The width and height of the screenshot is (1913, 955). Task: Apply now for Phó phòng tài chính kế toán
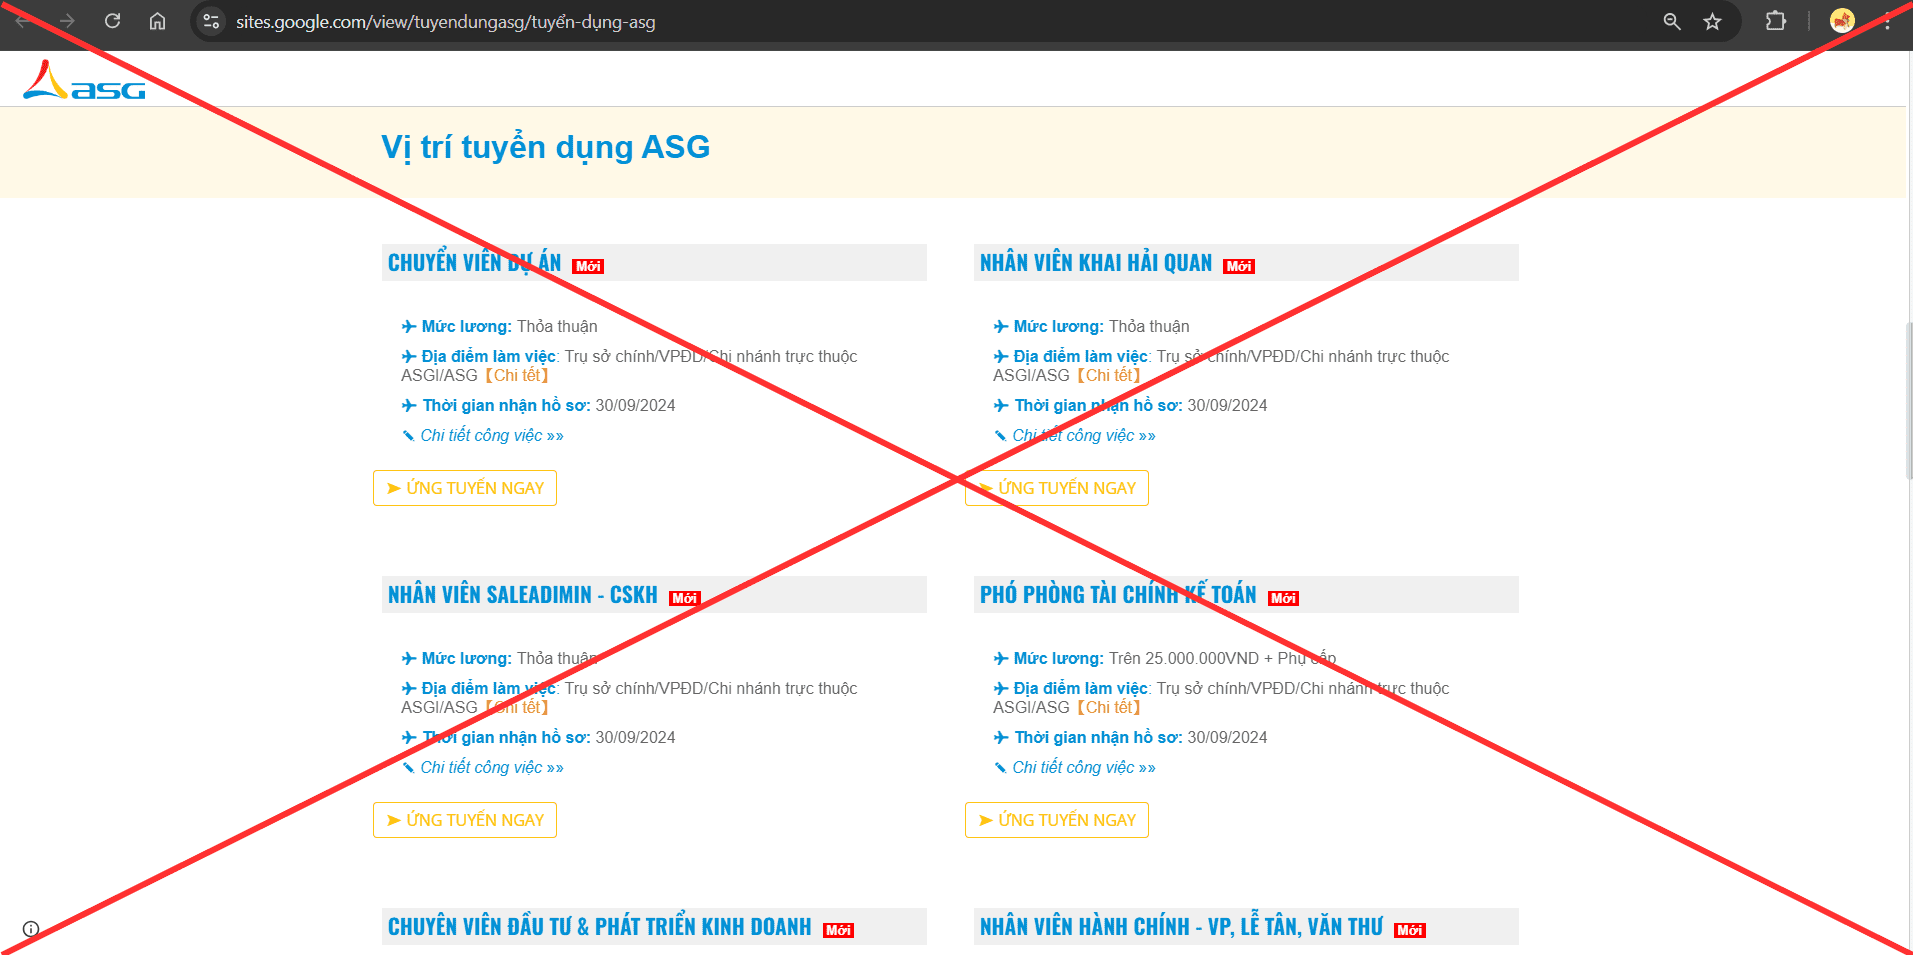coord(1057,820)
